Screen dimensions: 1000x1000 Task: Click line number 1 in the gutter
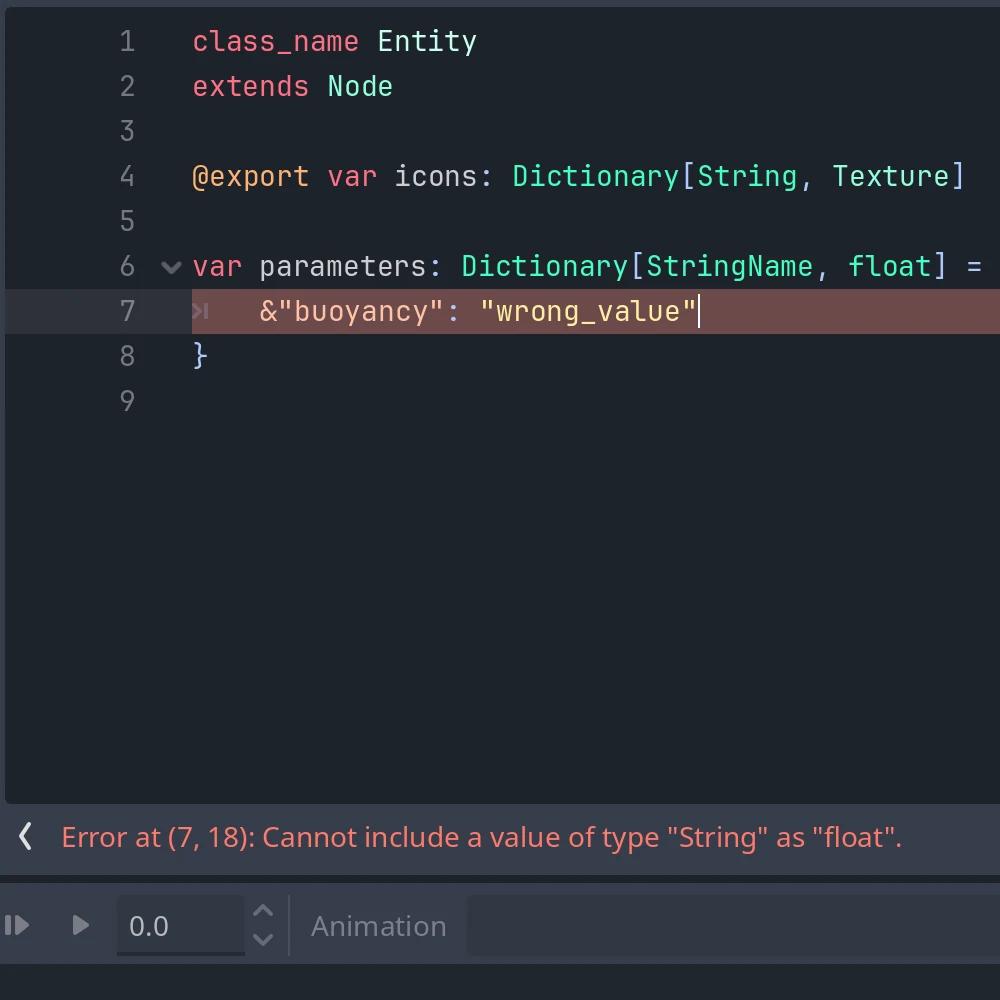click(127, 41)
